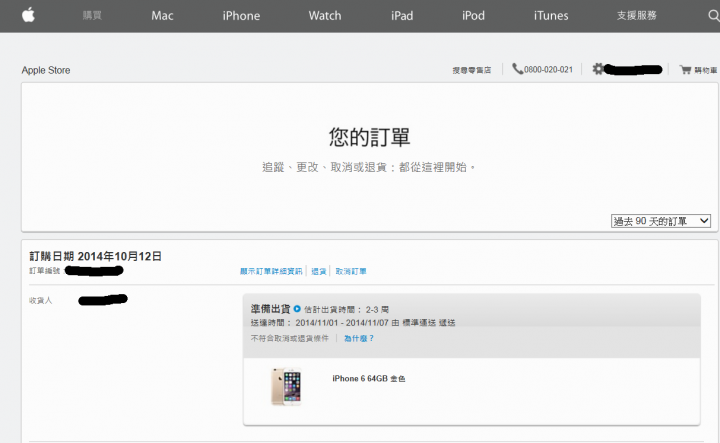Go to 支援服務 in the navigation bar
This screenshot has height=443, width=720.
pos(636,16)
